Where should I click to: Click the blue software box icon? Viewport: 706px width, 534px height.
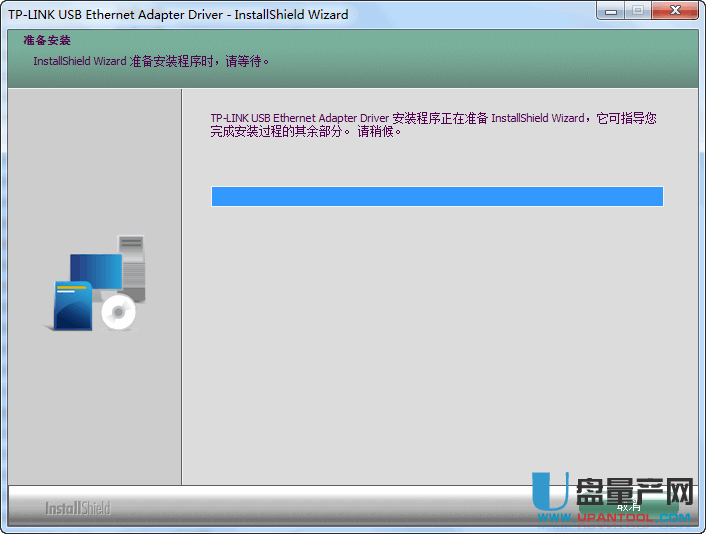coord(71,306)
